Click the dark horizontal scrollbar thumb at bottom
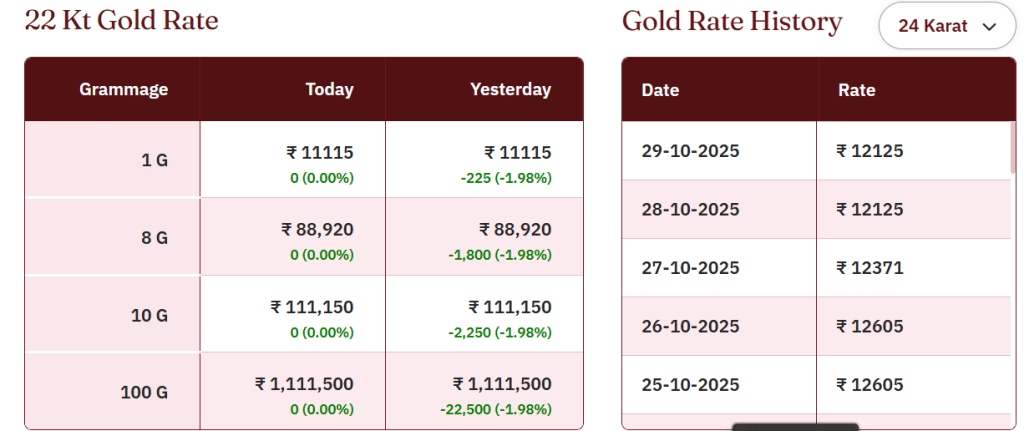Image resolution: width=1024 pixels, height=431 pixels. [795, 427]
